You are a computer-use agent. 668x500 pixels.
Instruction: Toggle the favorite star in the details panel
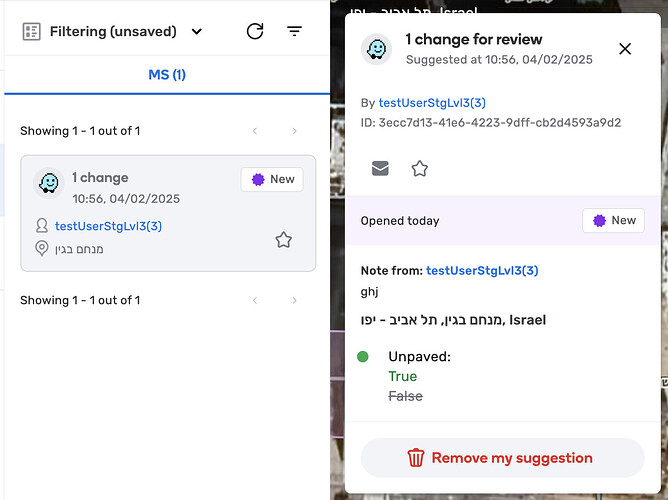420,168
